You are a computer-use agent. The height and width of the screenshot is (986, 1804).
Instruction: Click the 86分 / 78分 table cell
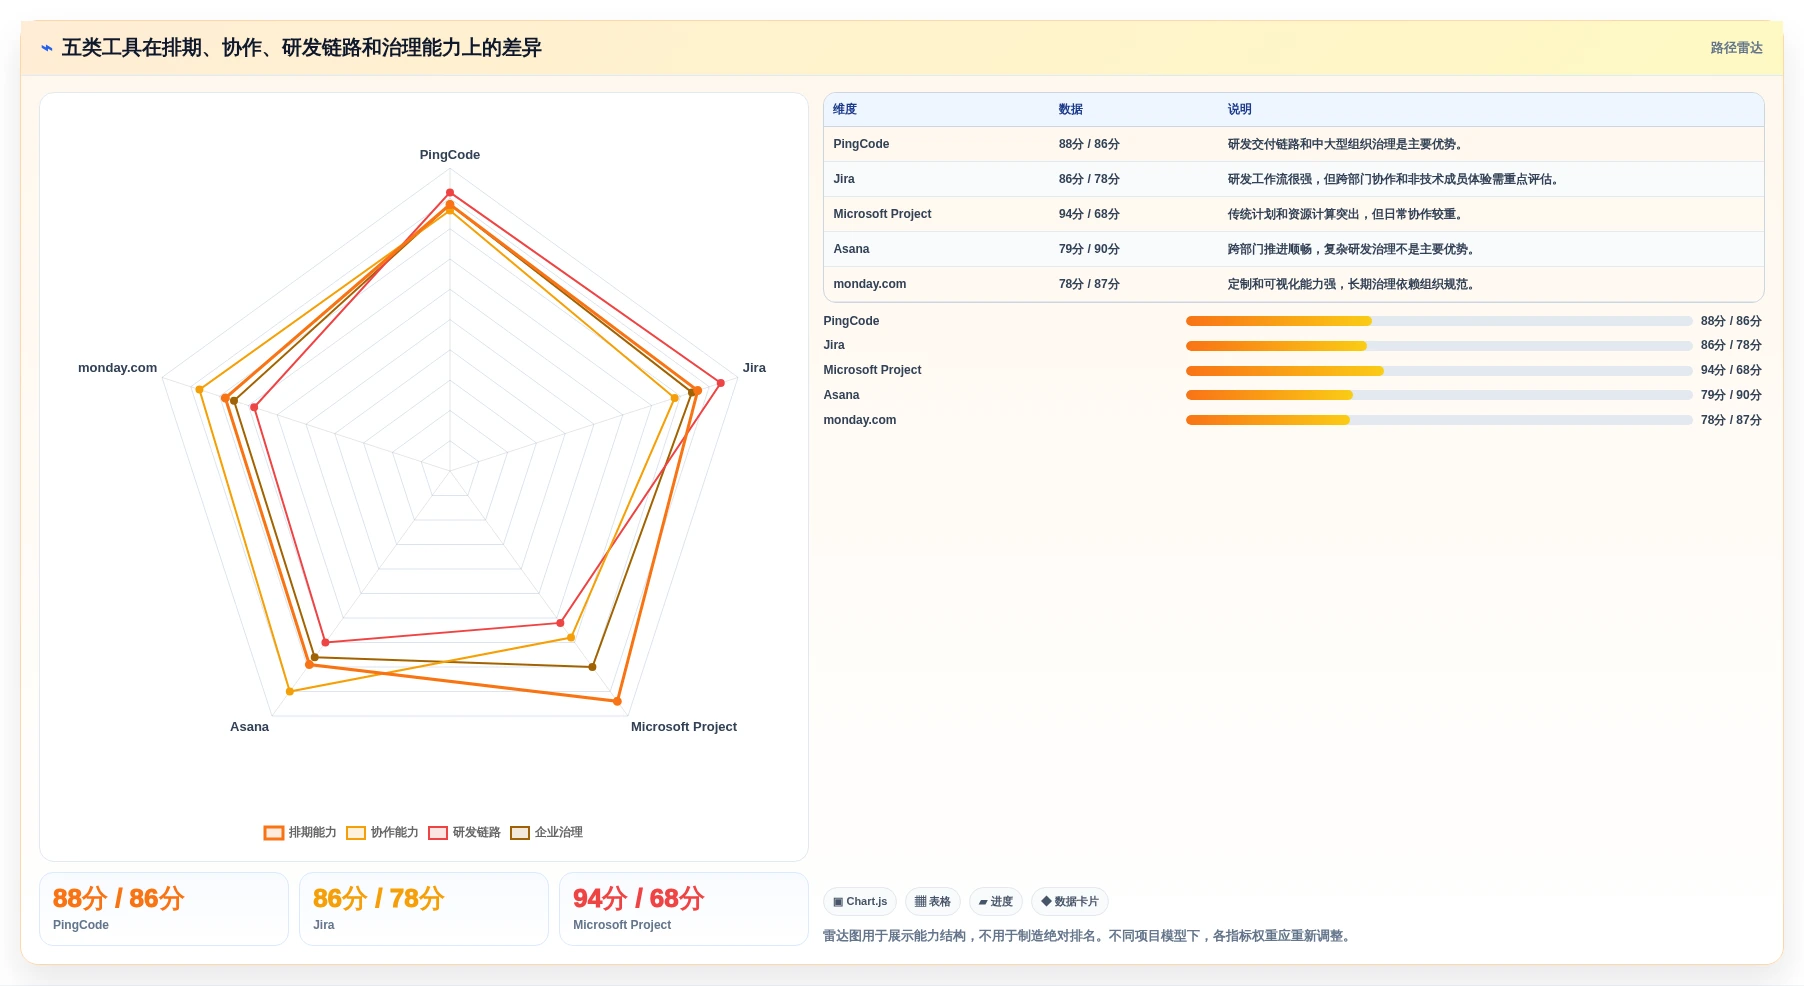point(1089,179)
